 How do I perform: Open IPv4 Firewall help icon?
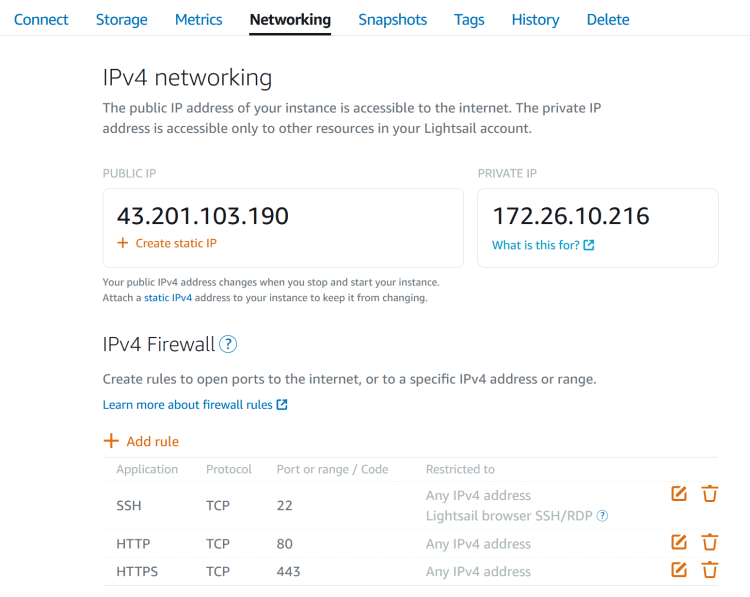(228, 345)
